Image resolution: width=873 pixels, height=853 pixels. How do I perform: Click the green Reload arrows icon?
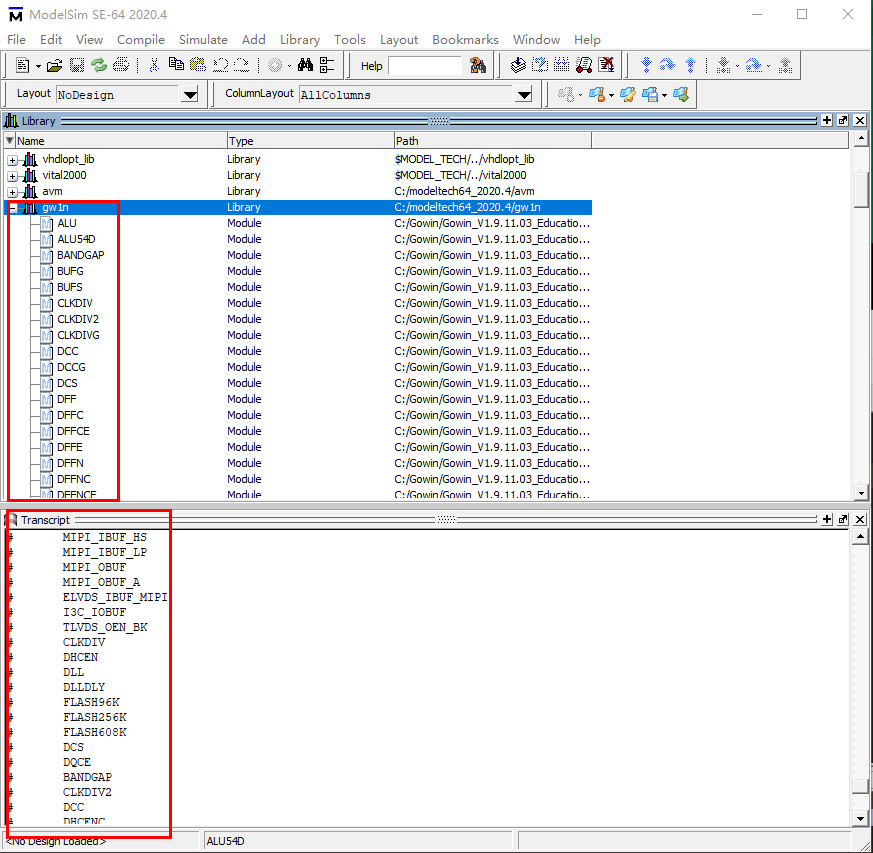click(x=99, y=66)
